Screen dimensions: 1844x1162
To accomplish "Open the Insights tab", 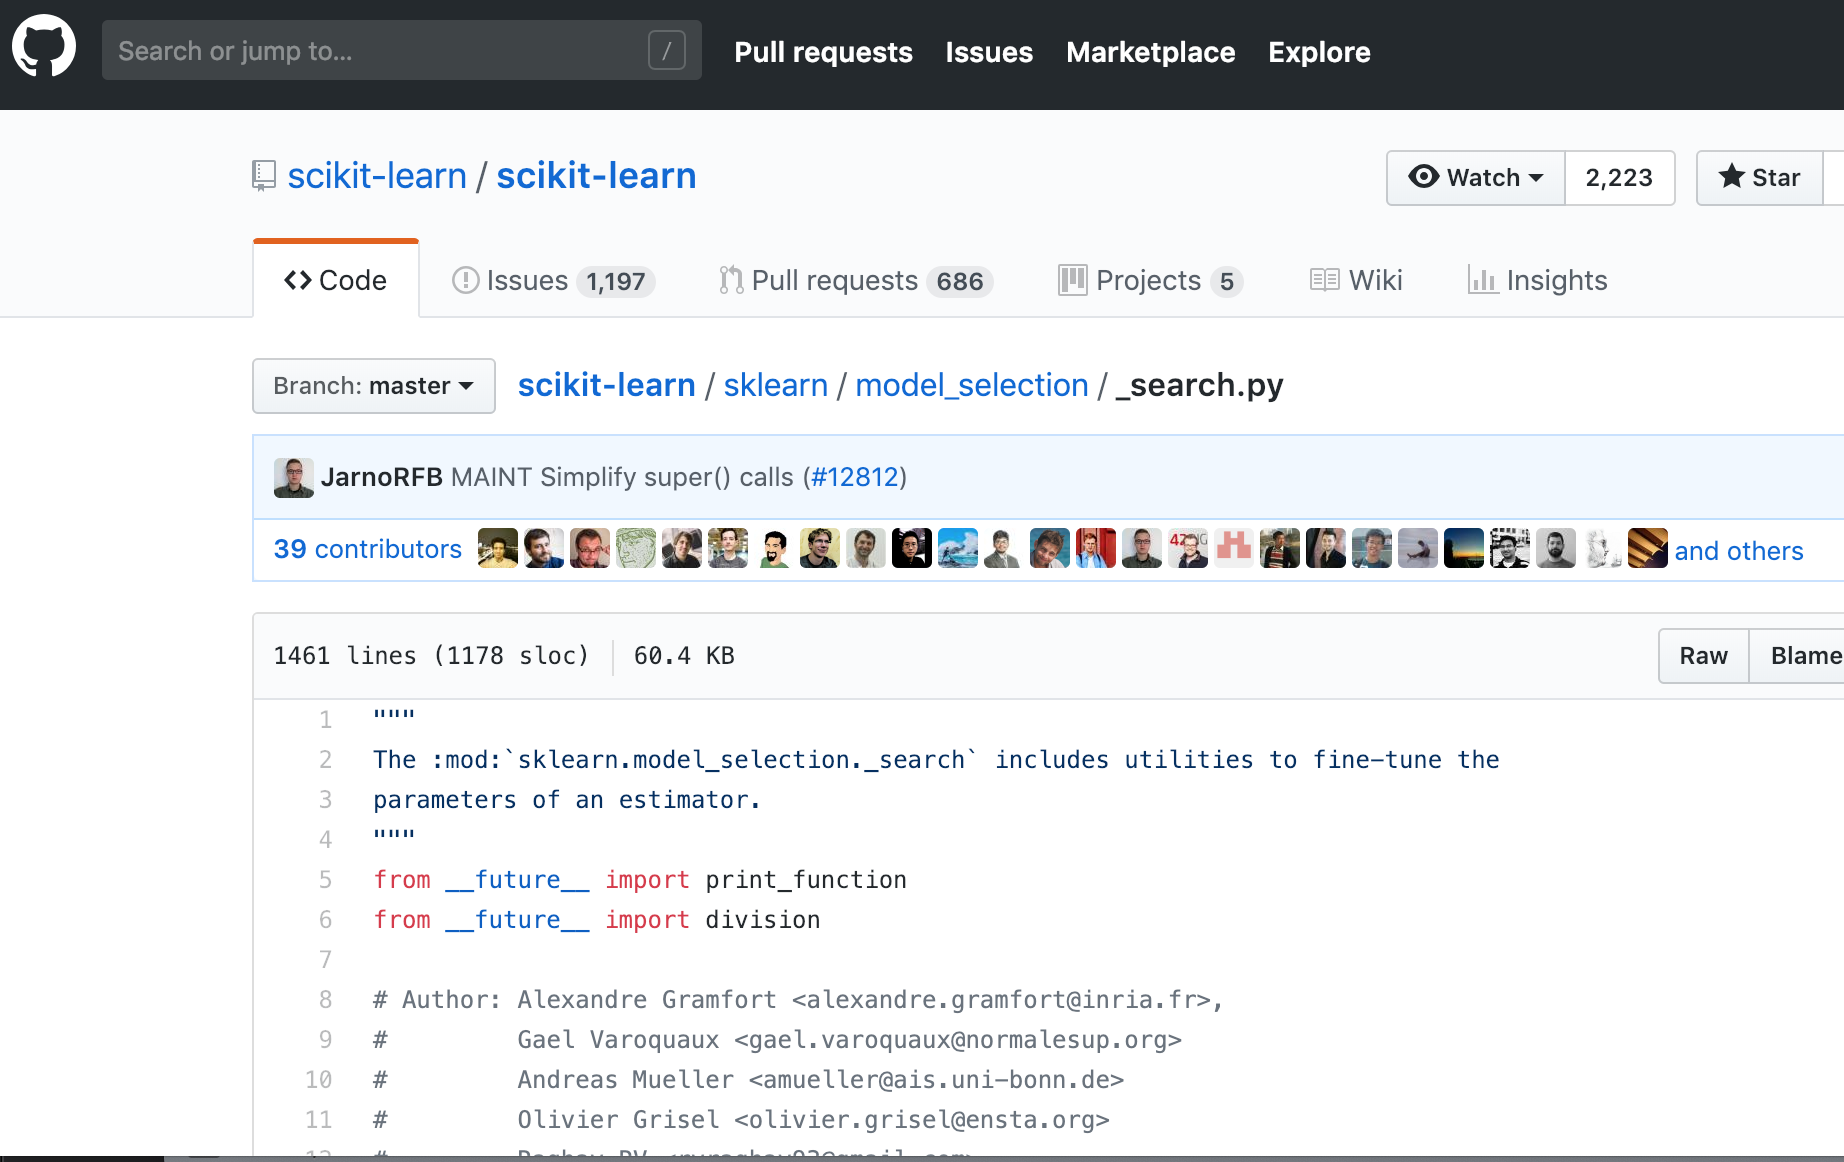I will [x=1537, y=281].
